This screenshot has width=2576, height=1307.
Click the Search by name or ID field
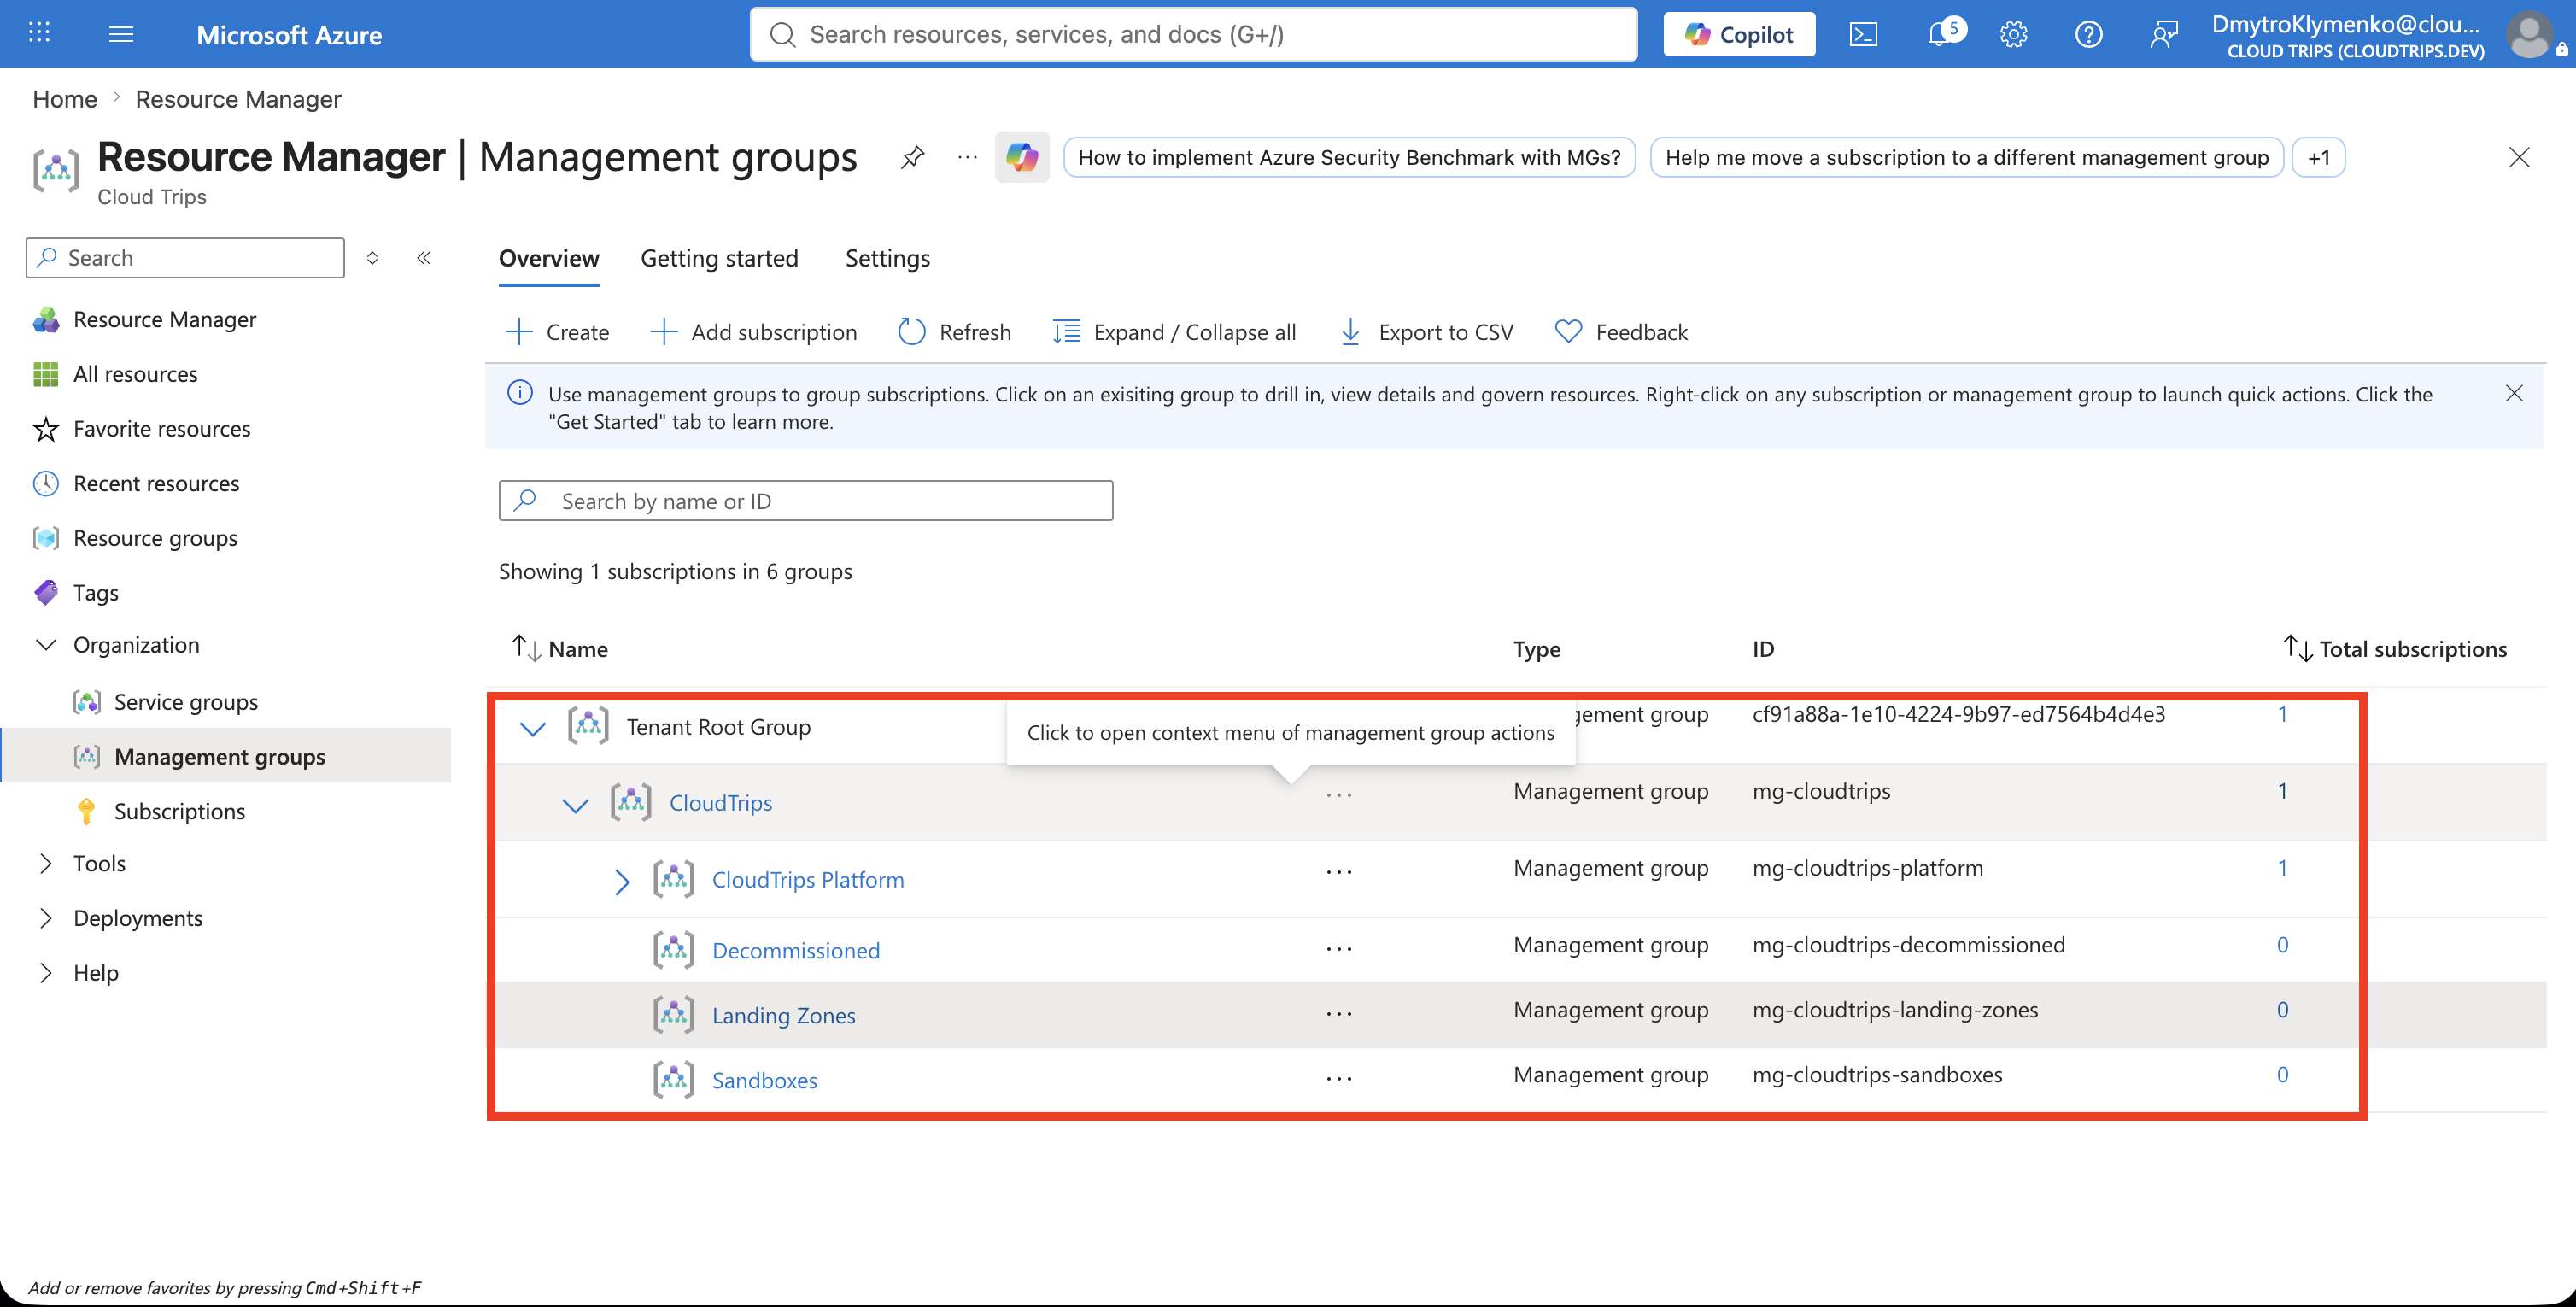click(806, 501)
